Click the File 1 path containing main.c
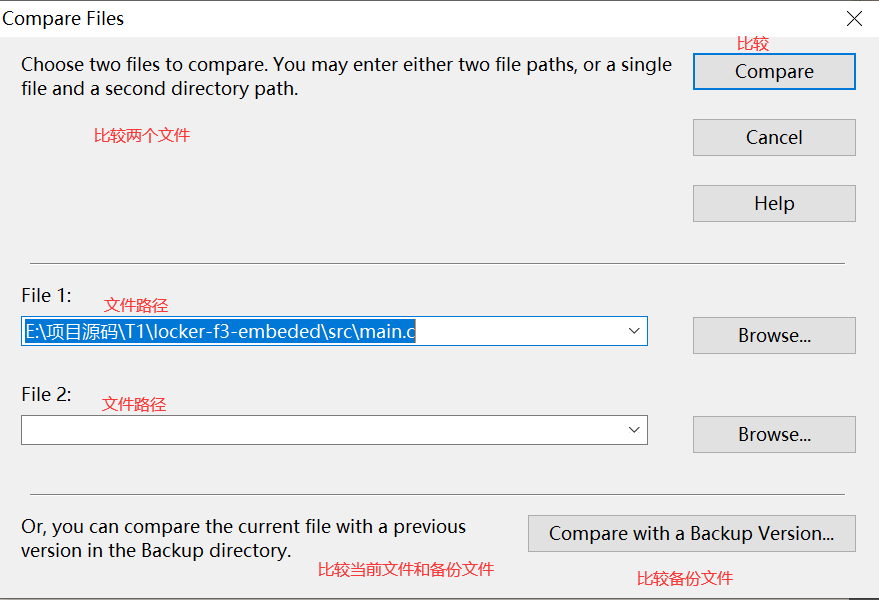879x600 pixels. click(x=220, y=332)
